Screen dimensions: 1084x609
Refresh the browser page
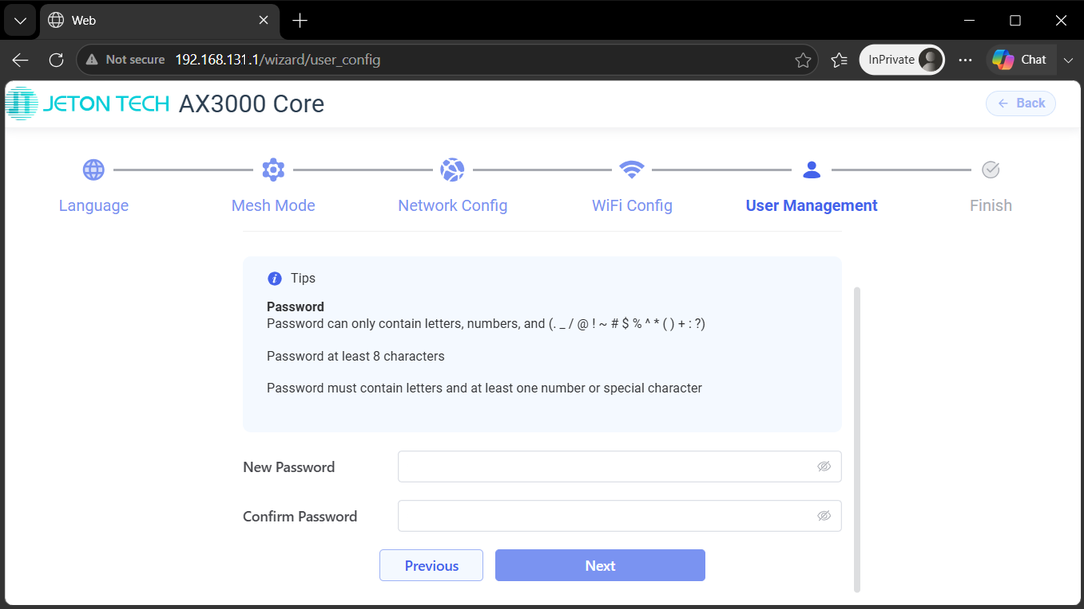pos(56,60)
